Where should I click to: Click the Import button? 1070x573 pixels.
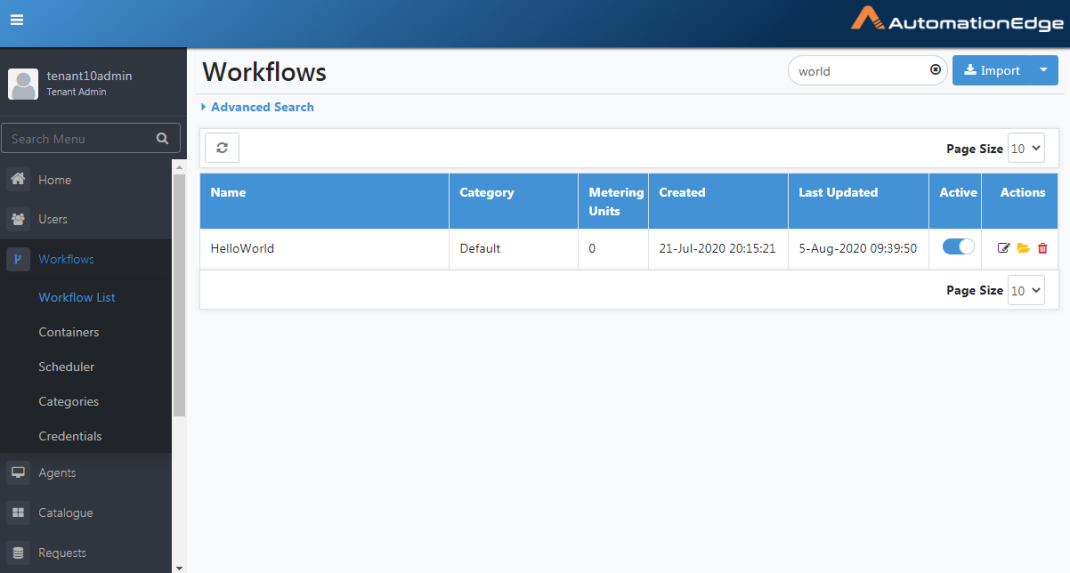991,70
